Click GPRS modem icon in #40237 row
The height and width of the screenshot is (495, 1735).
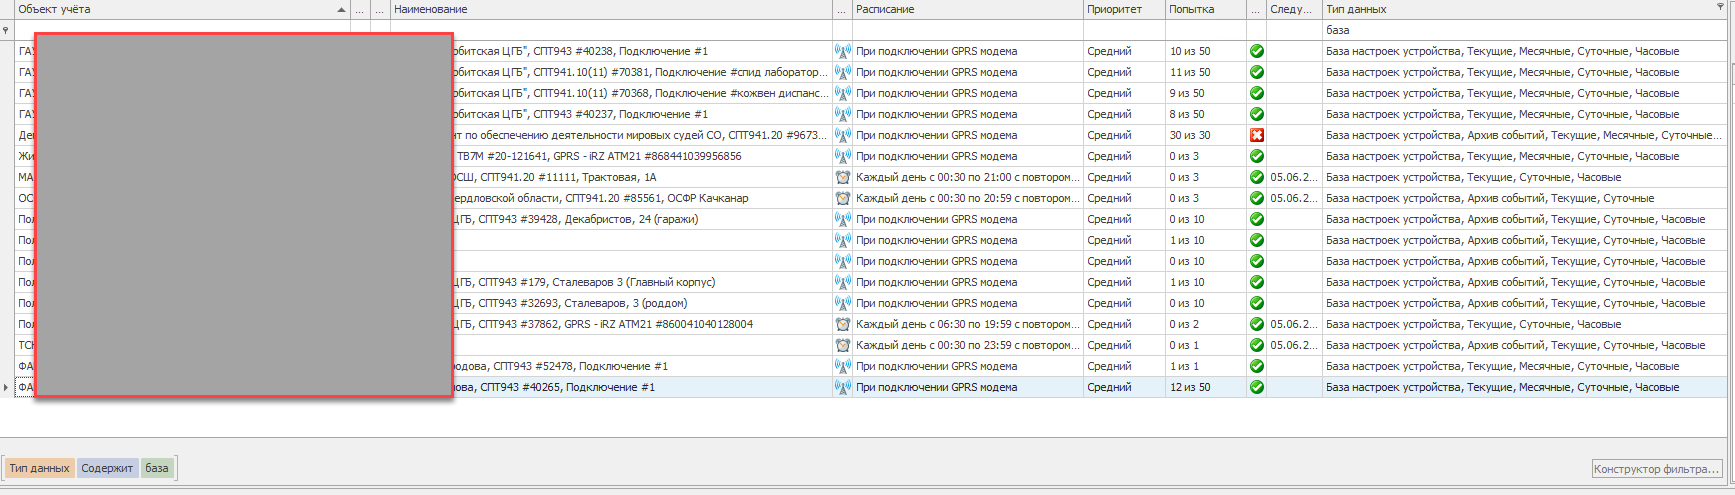click(x=842, y=114)
